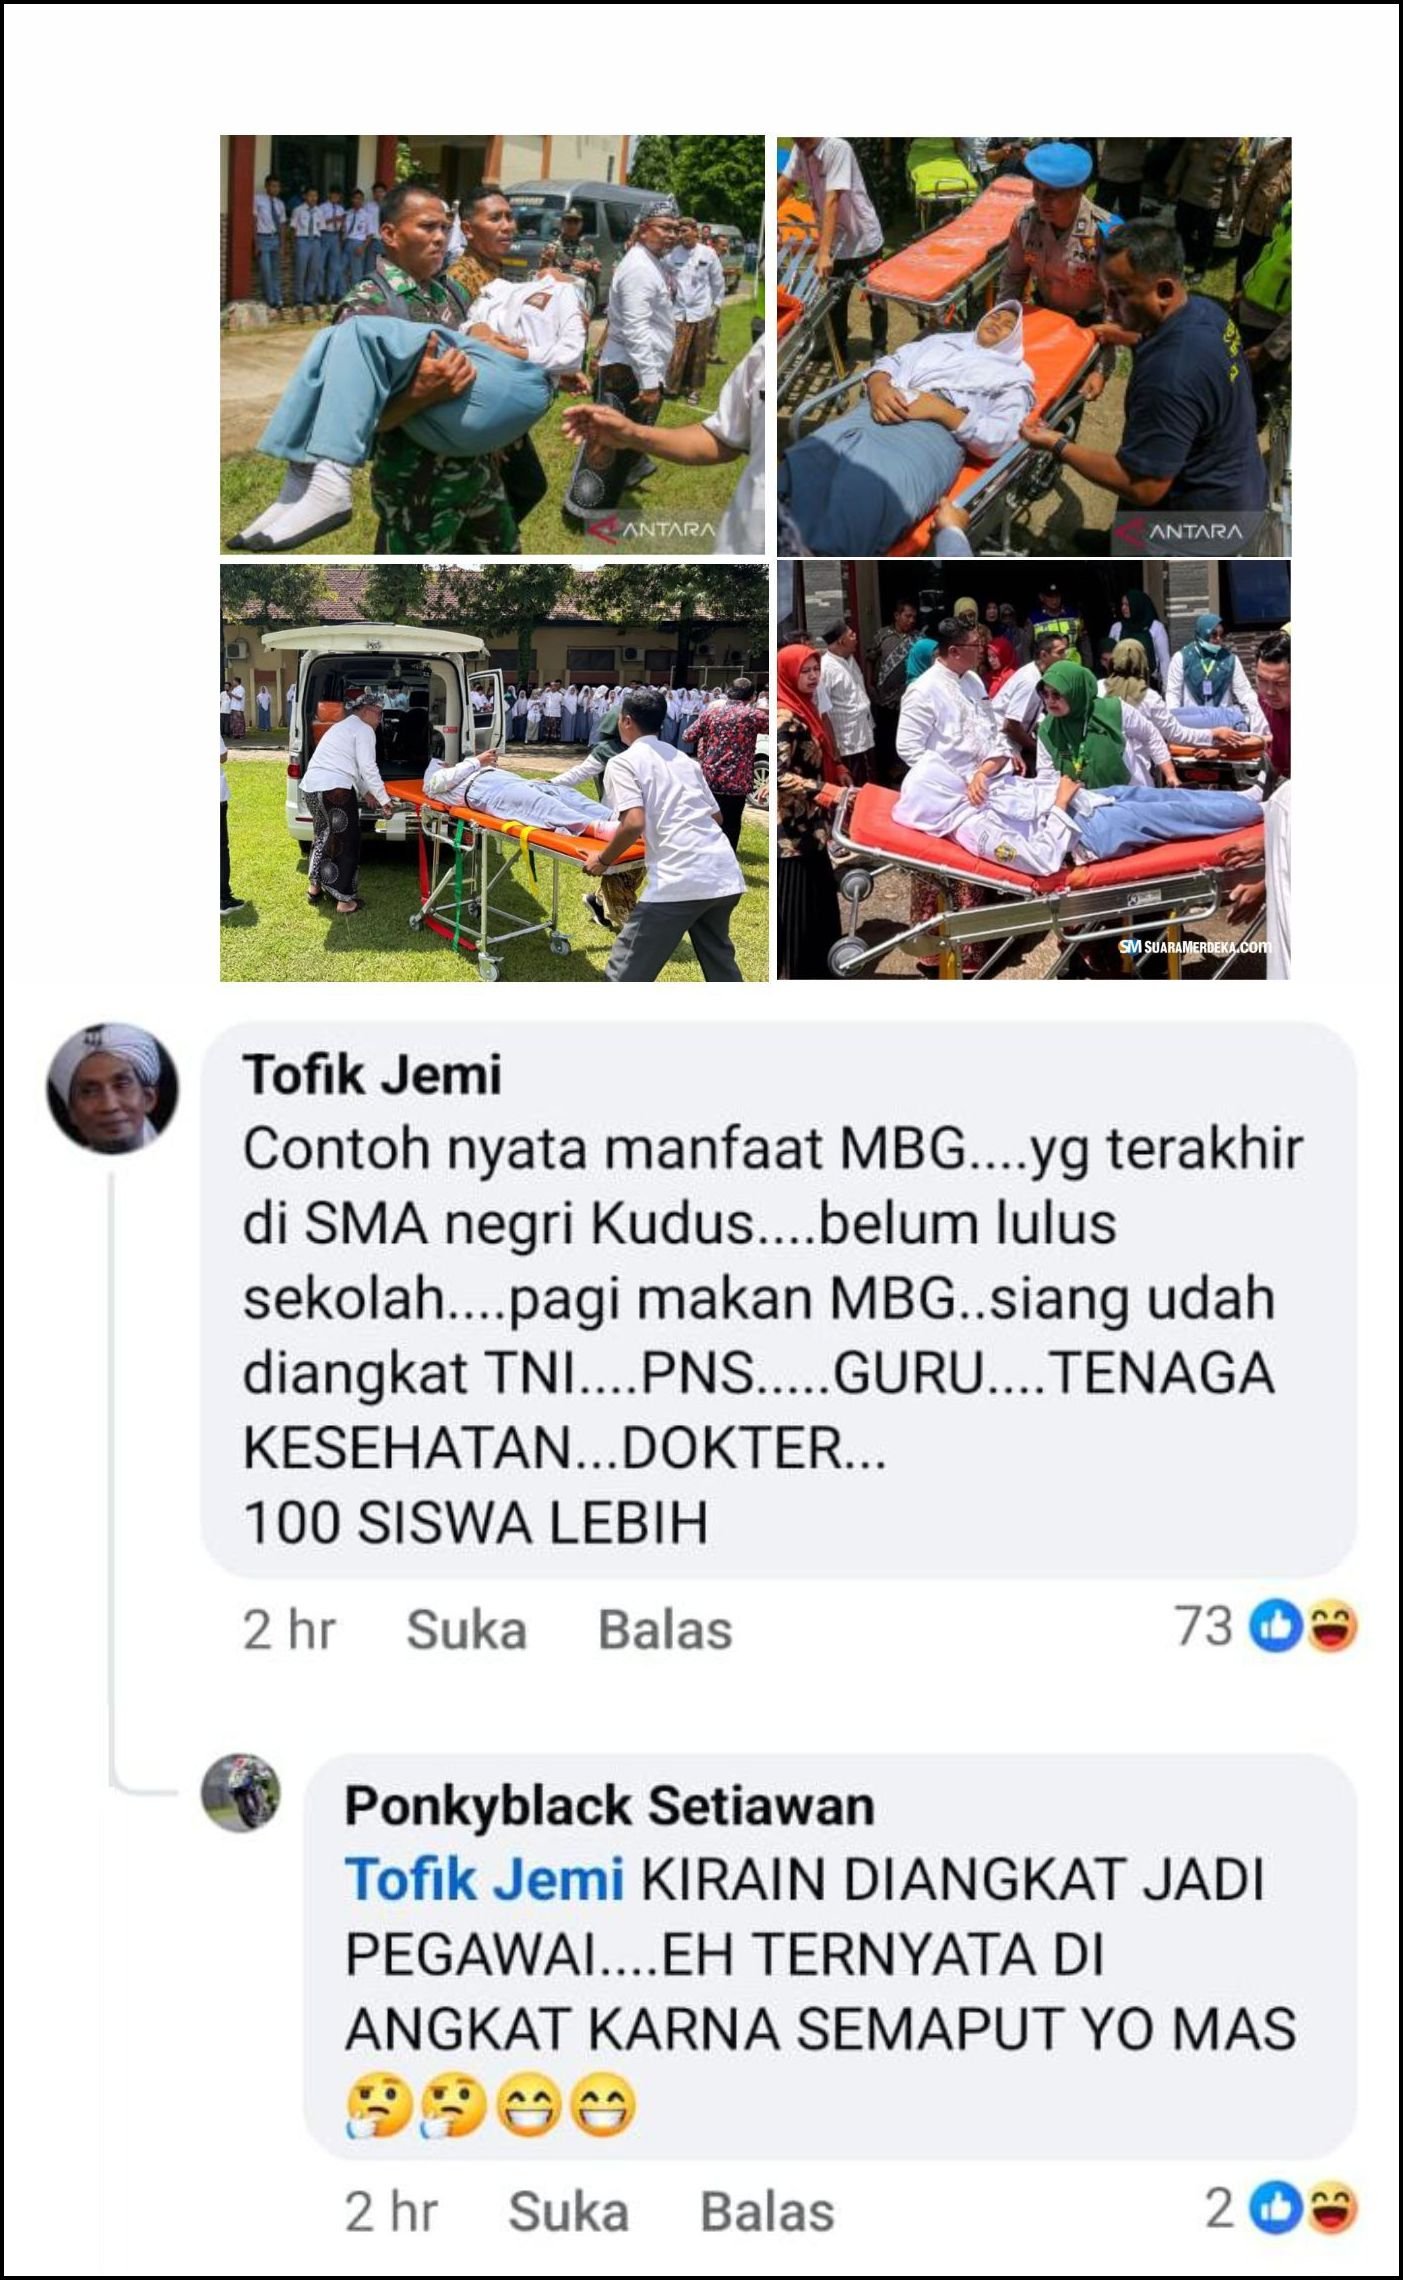Open Tofik Jemi's profile picture
Screen dimensions: 1403x2280
pyautogui.click(x=113, y=1088)
